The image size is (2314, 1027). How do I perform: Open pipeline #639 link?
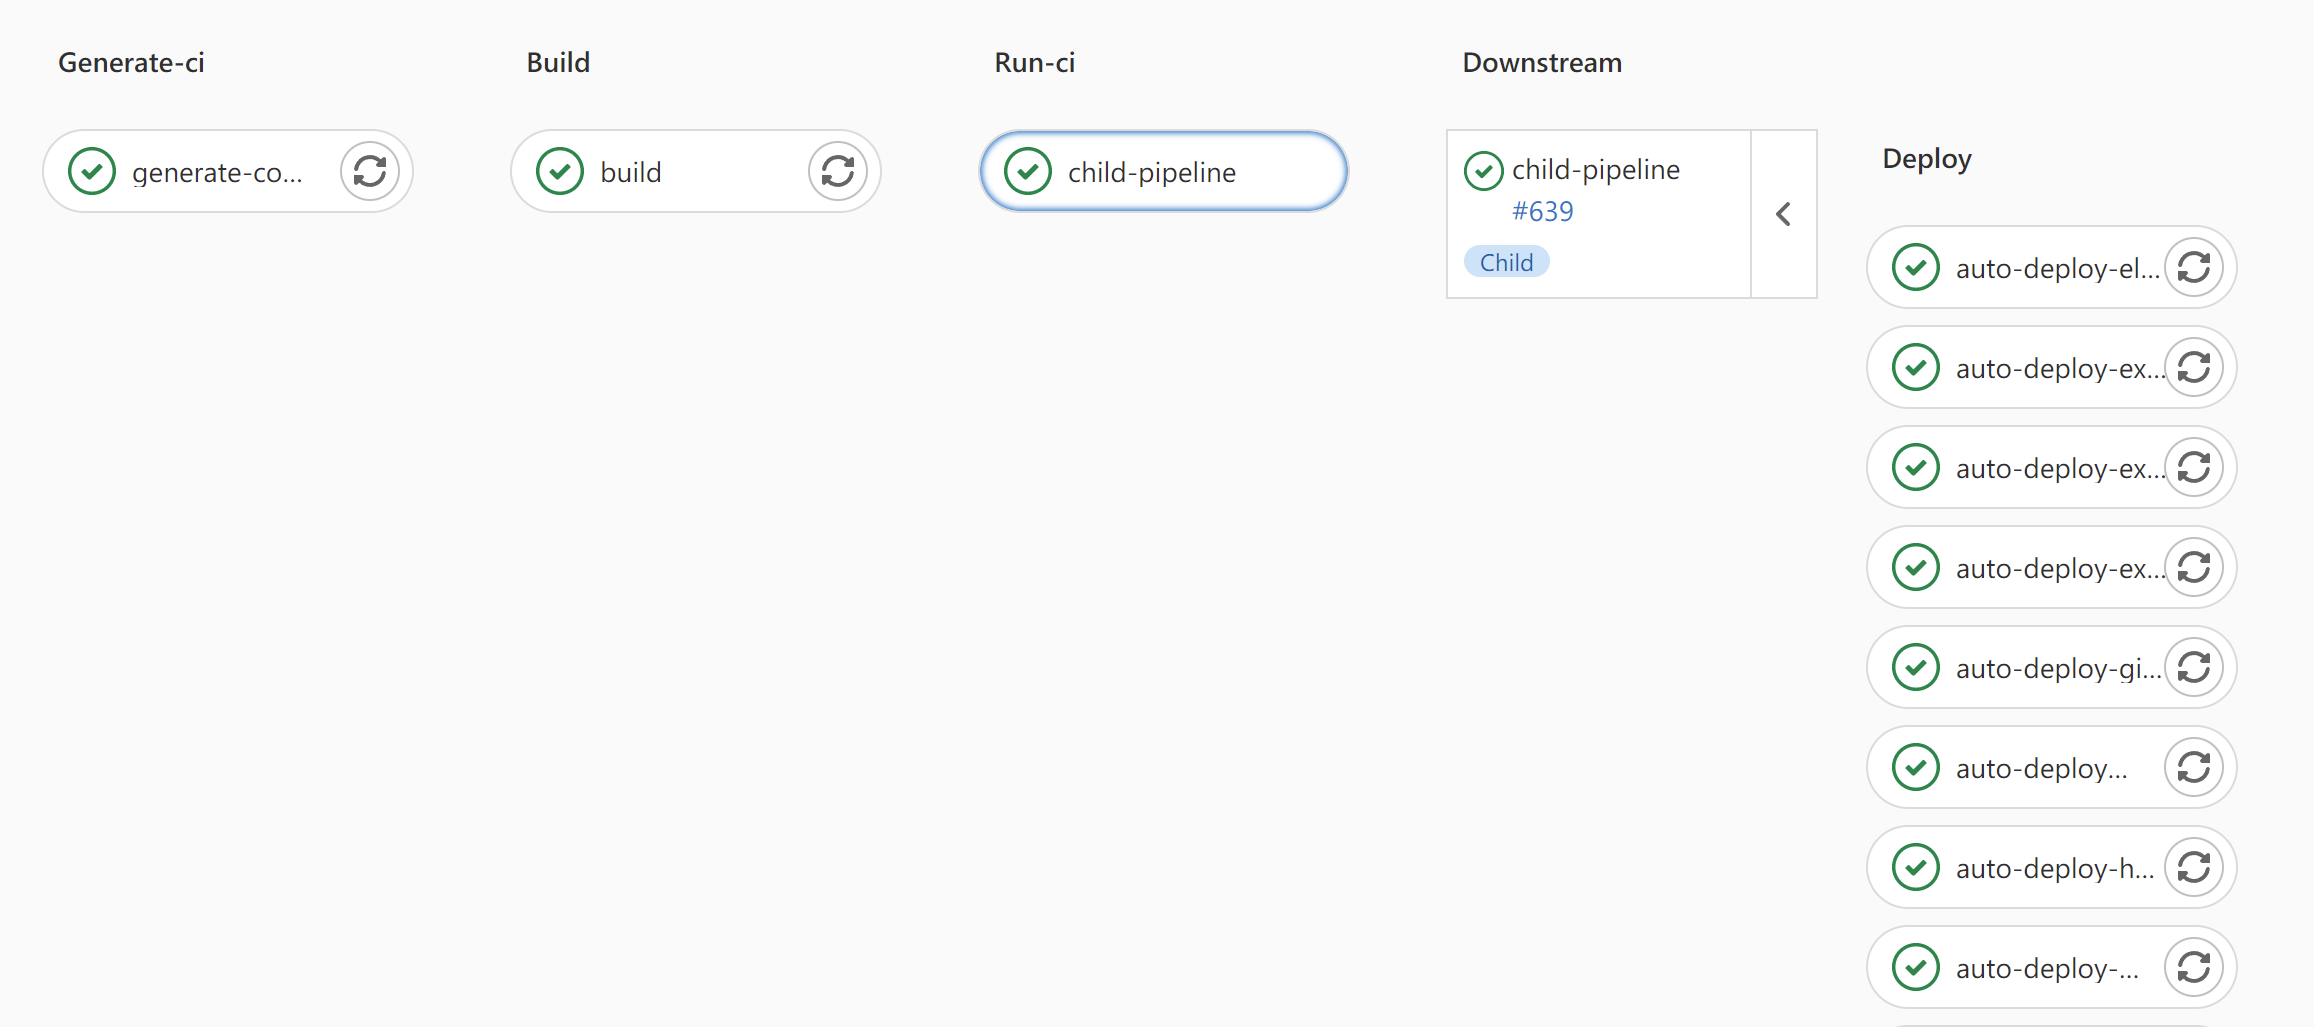1543,211
